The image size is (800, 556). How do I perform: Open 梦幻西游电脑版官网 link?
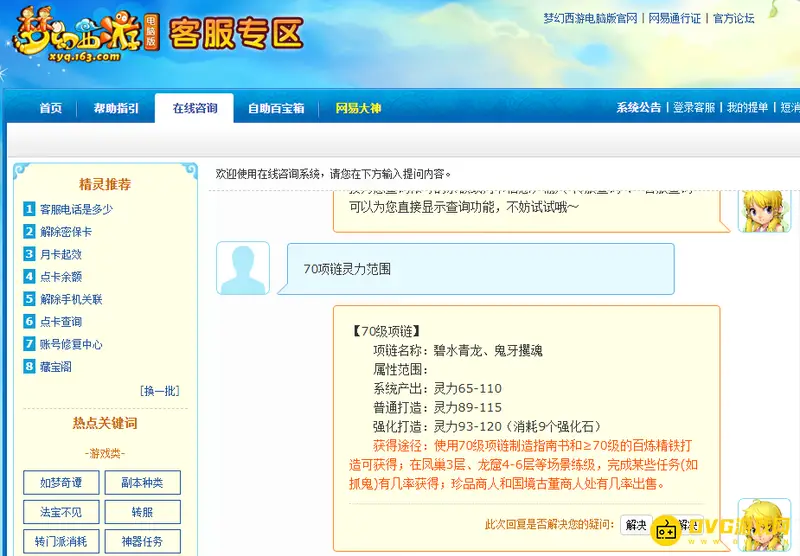tap(590, 18)
